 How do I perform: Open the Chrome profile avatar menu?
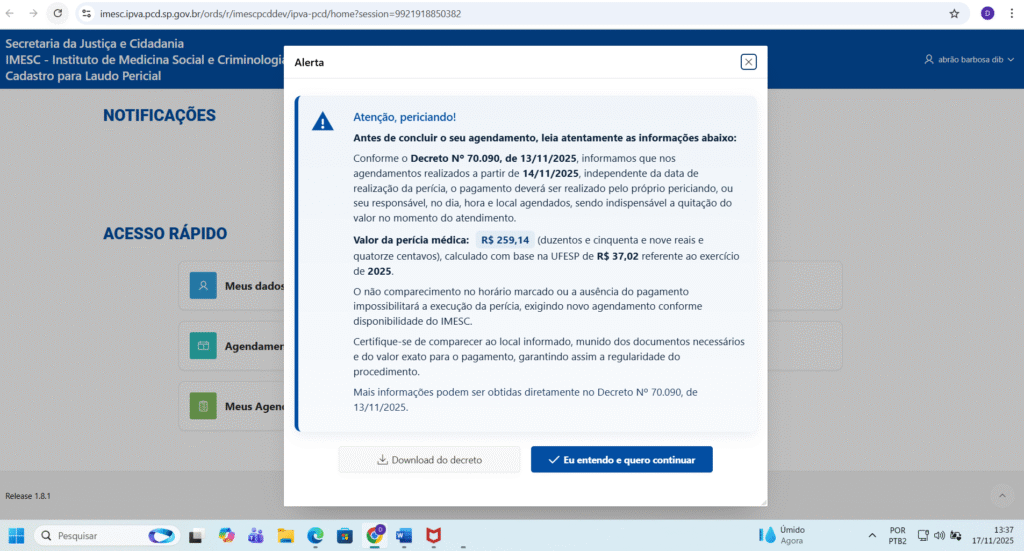(x=987, y=14)
